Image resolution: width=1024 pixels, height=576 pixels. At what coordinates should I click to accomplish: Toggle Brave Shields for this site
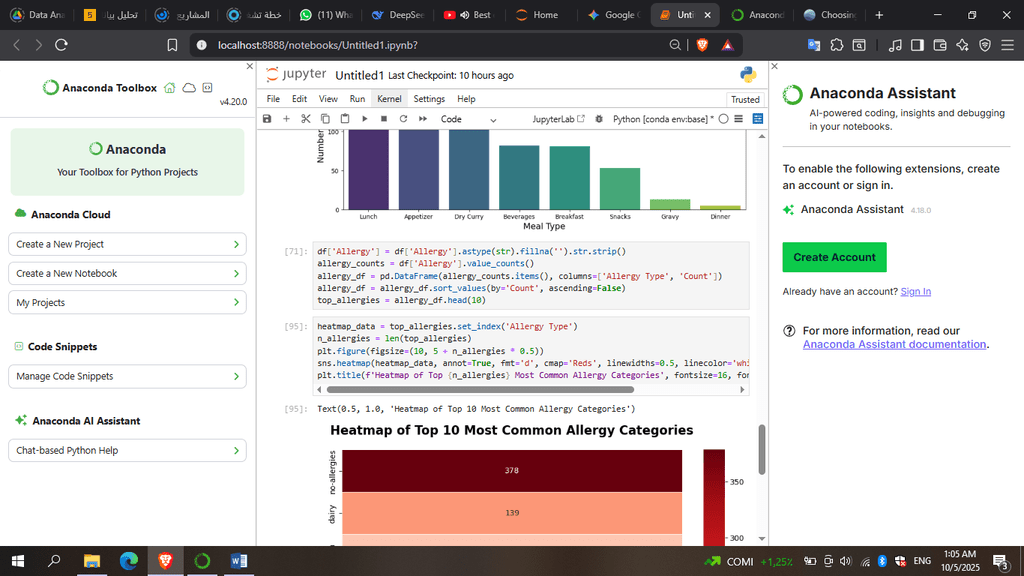[x=702, y=44]
